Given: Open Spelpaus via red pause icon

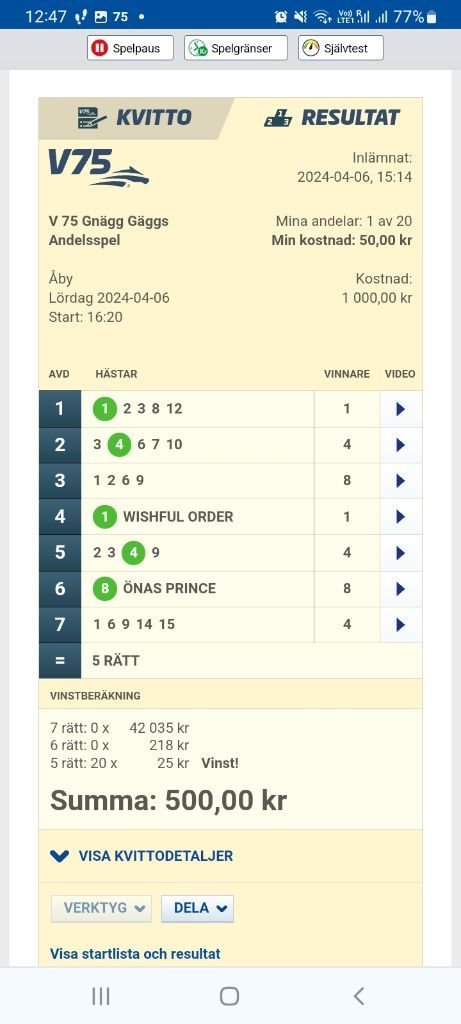Looking at the screenshot, I should [131, 48].
